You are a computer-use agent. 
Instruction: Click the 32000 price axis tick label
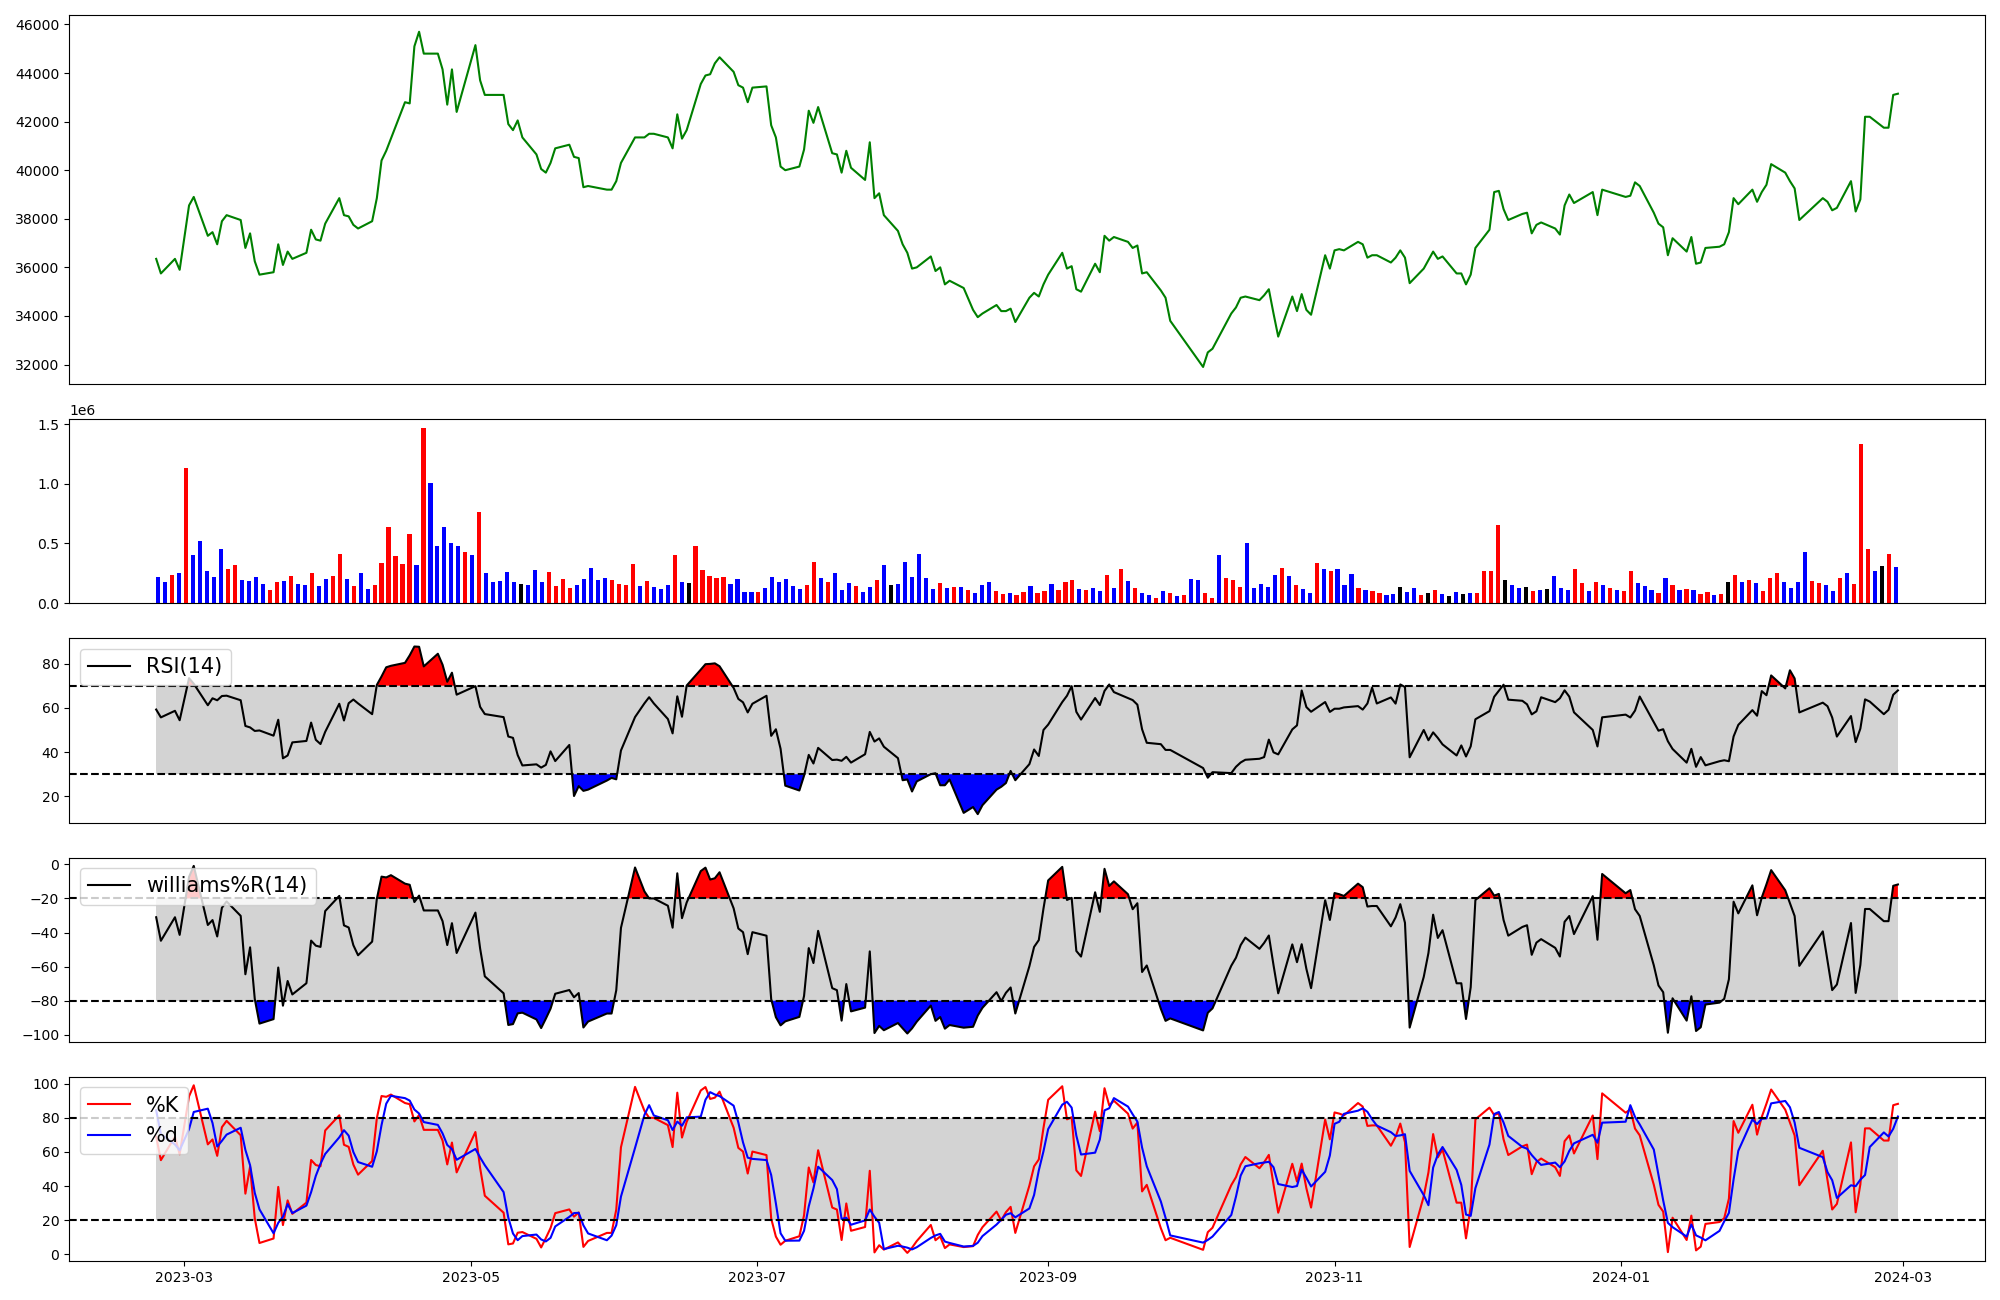[x=38, y=365]
